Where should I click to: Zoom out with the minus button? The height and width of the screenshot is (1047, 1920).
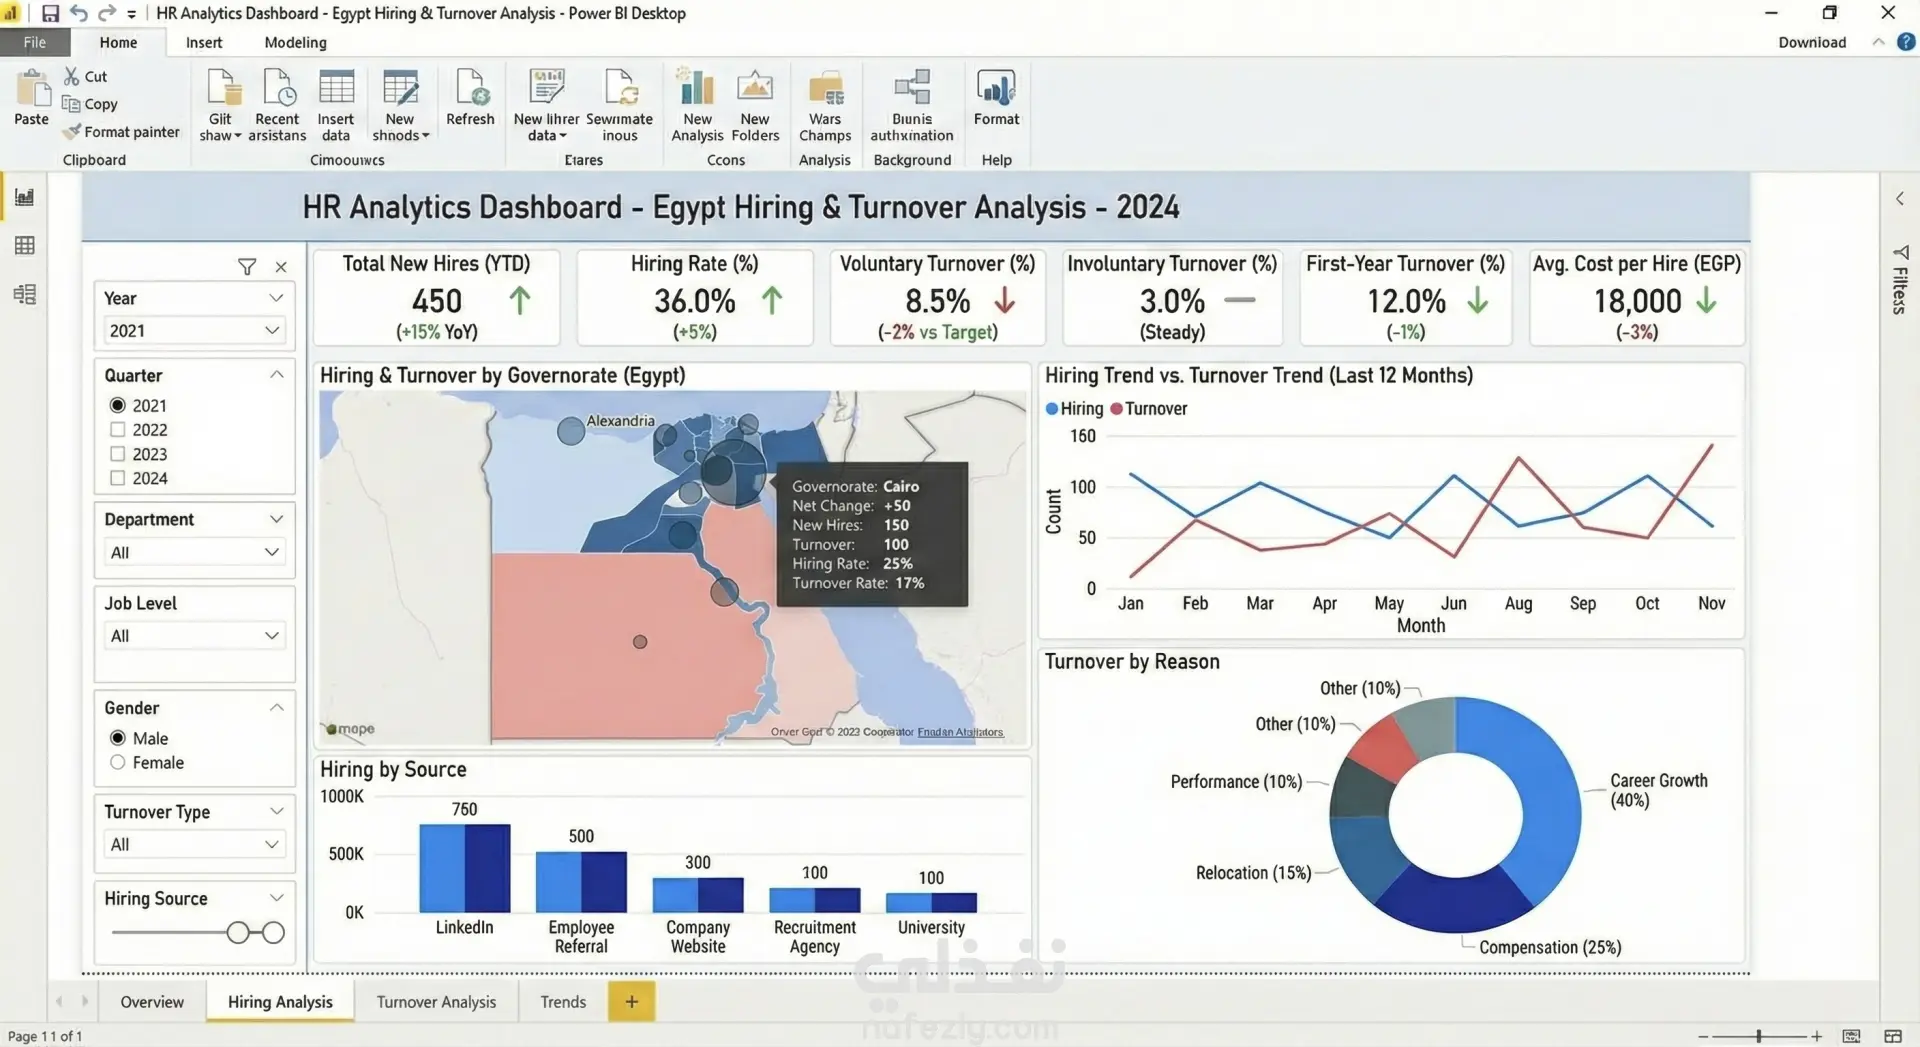click(x=1702, y=1036)
